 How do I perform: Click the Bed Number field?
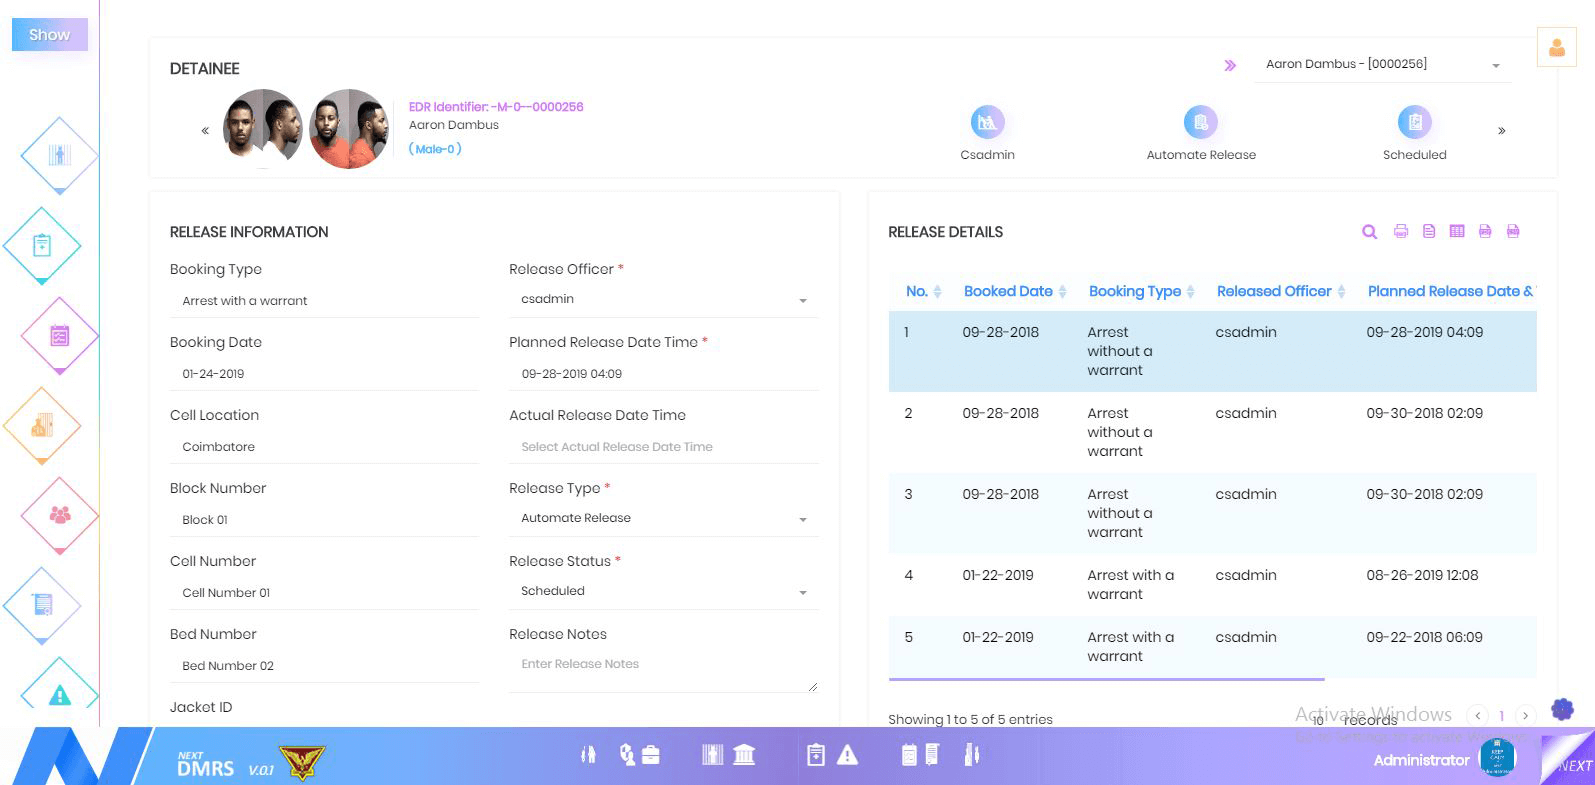coord(324,666)
